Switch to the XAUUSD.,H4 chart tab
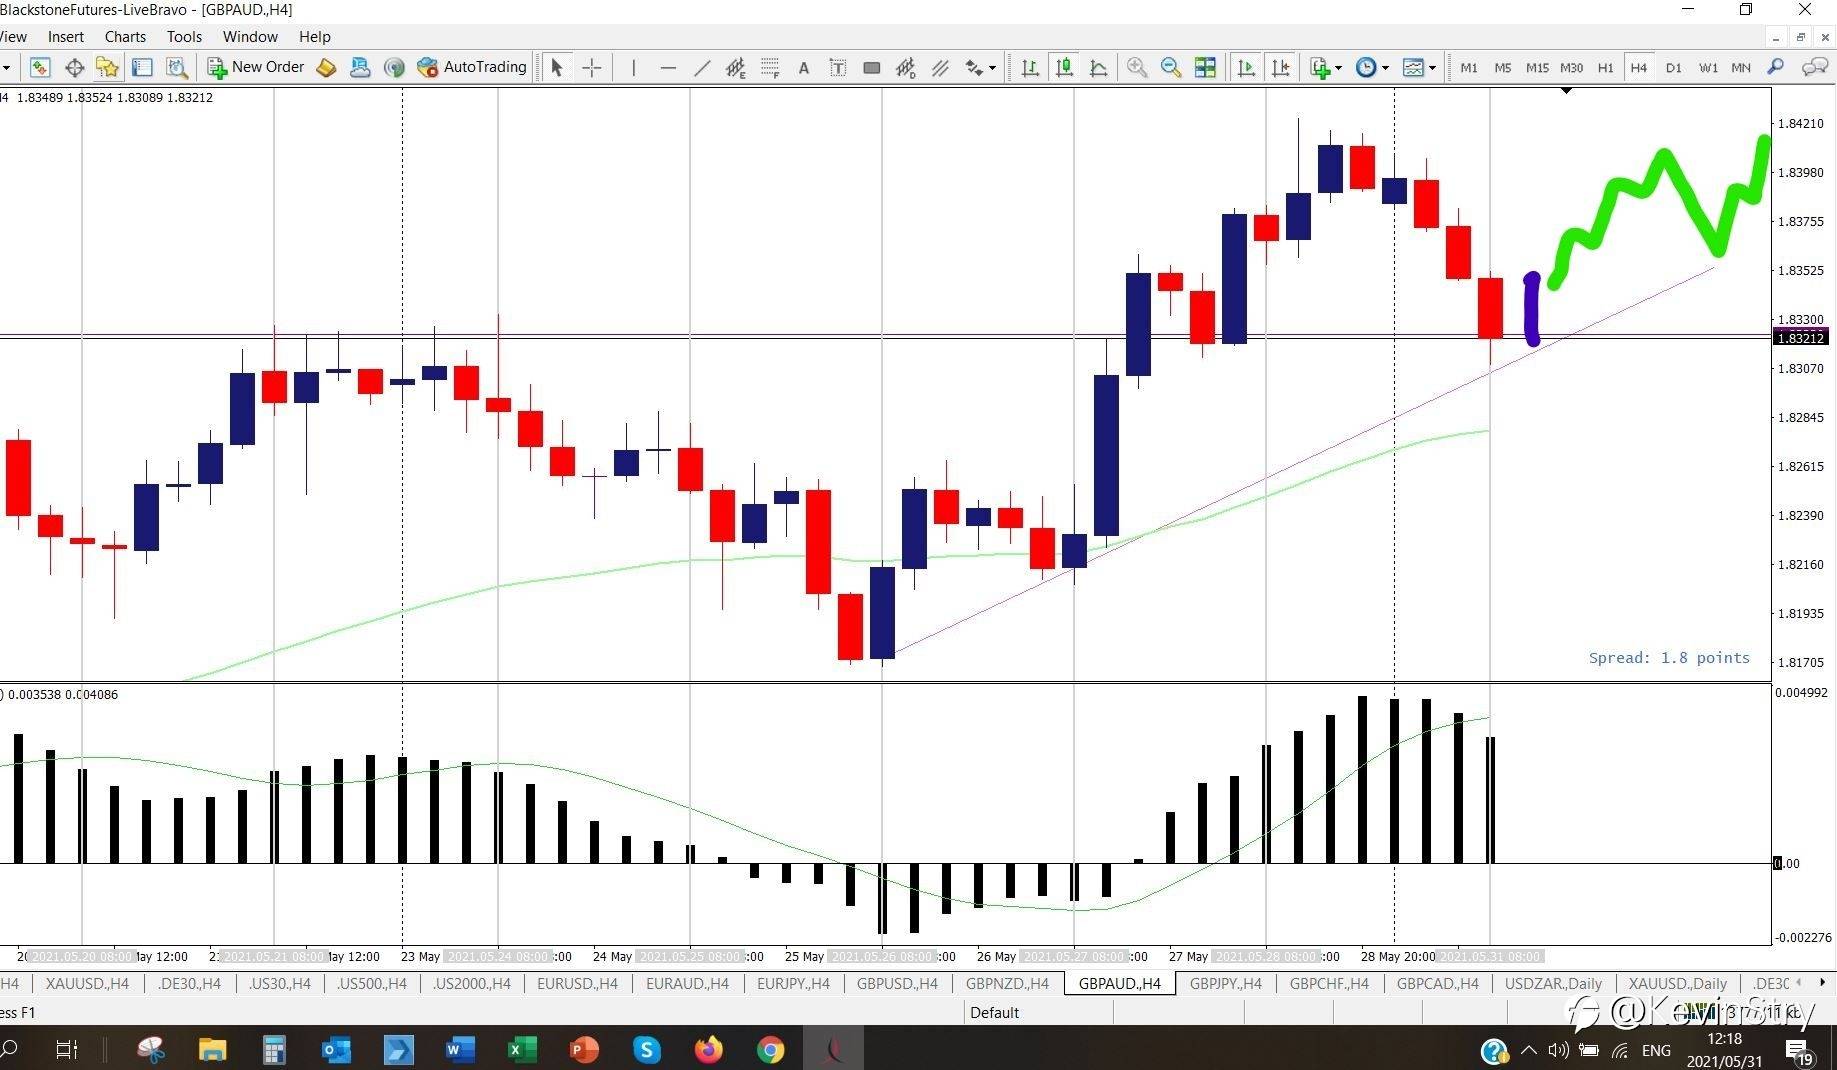 (87, 984)
